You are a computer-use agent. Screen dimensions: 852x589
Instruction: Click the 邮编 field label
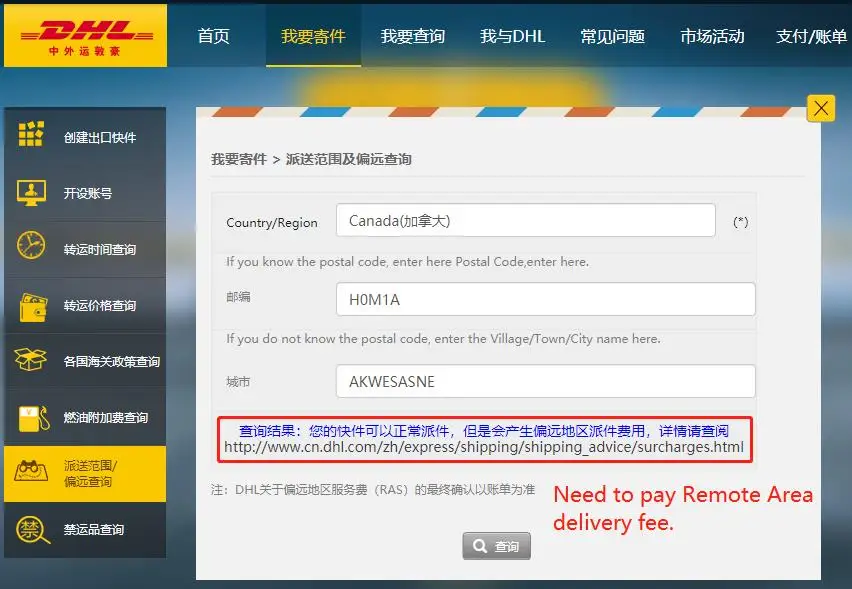pyautogui.click(x=238, y=297)
